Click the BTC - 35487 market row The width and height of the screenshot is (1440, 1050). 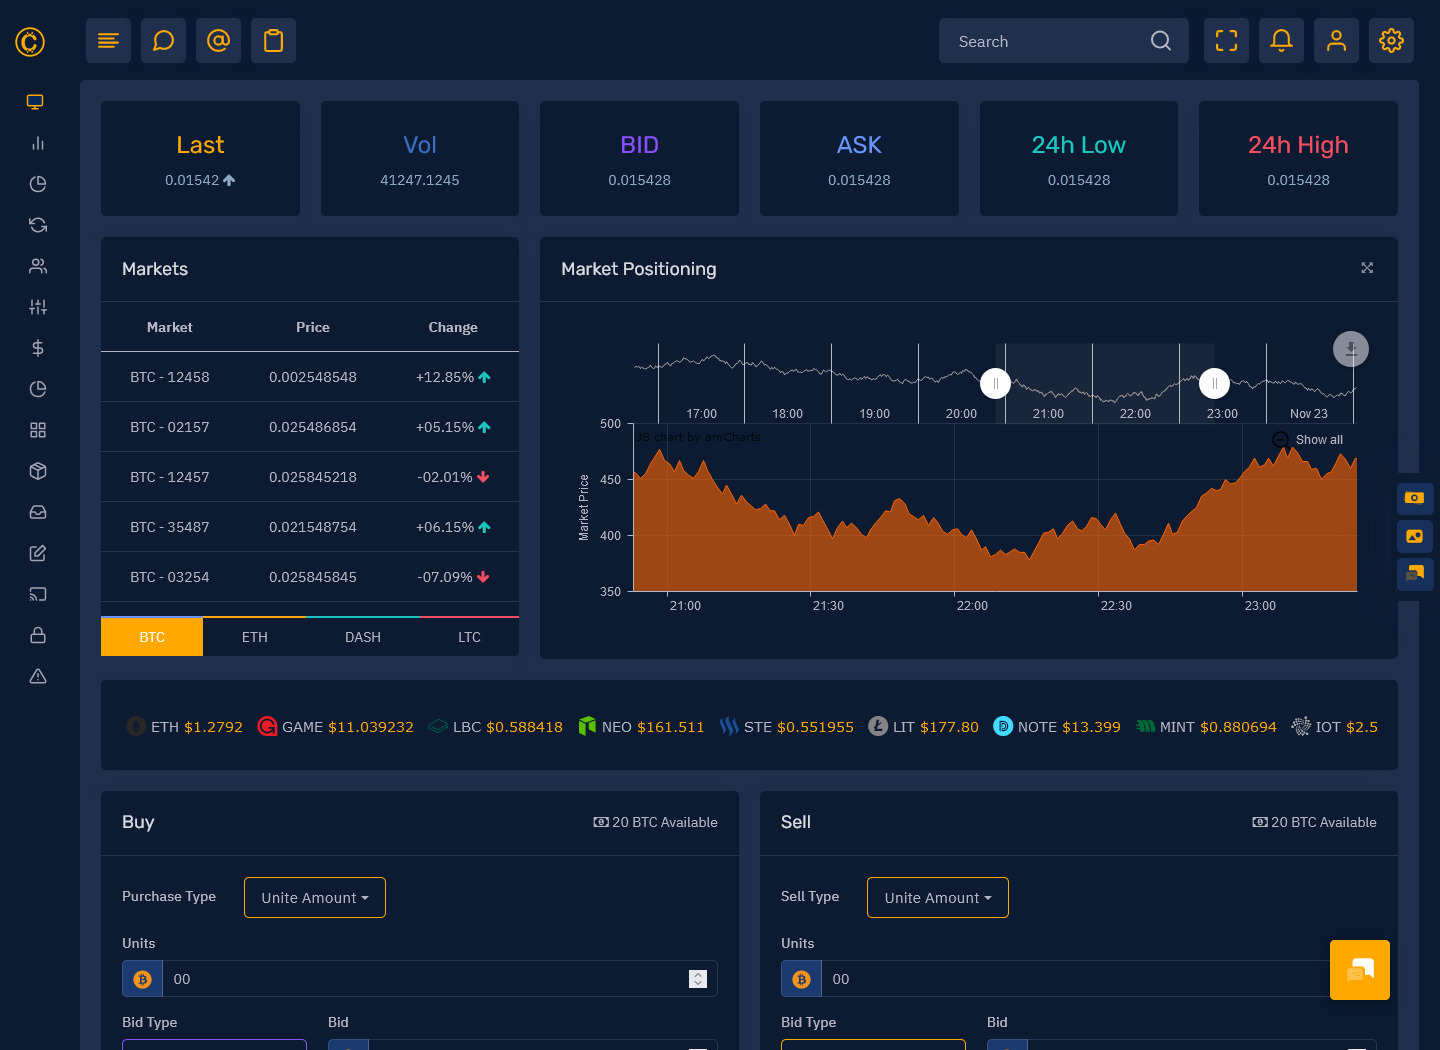tap(310, 527)
